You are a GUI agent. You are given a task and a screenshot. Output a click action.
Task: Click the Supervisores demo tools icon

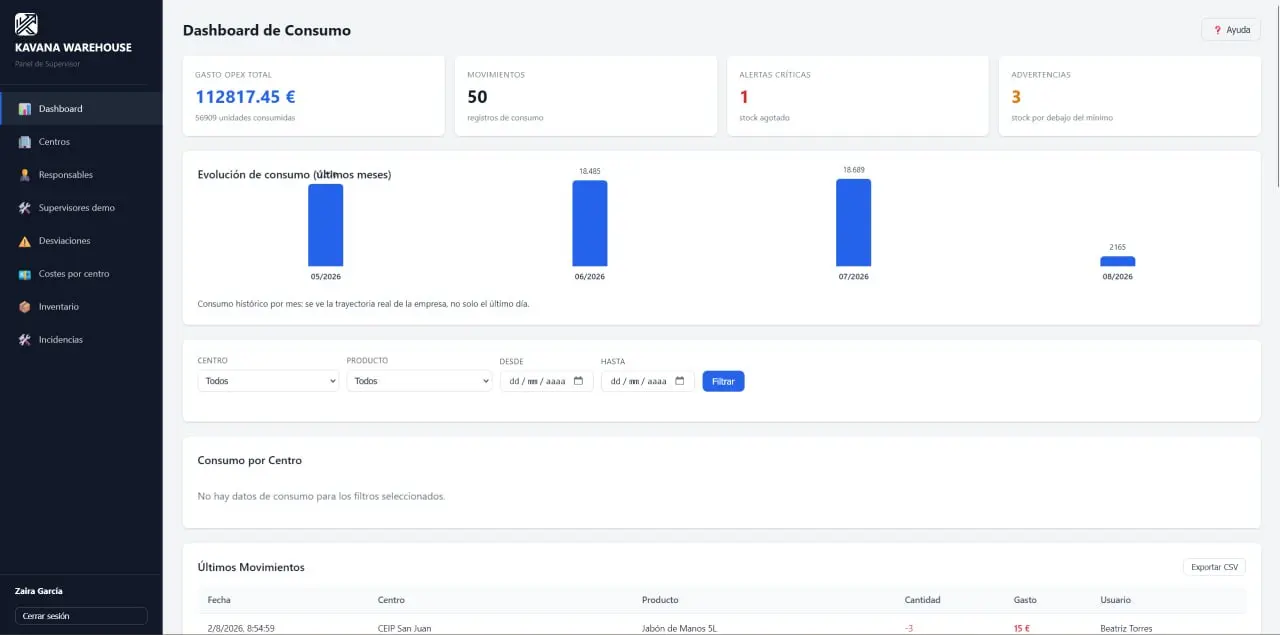25,208
